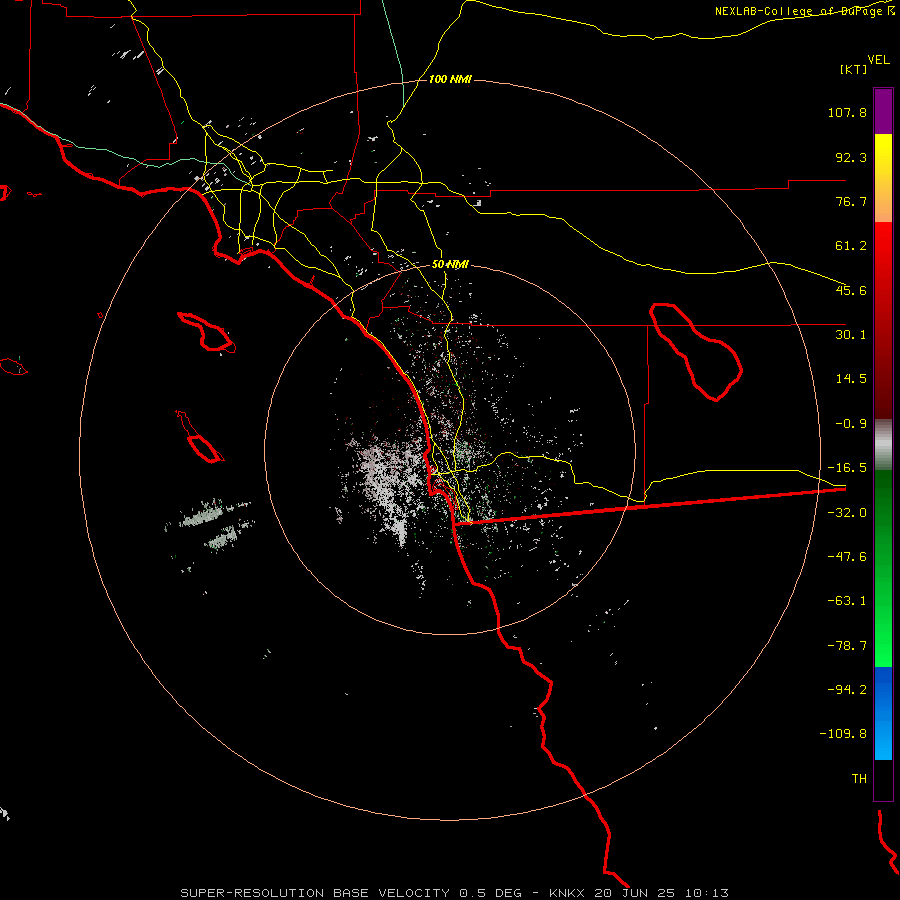
Task: Click the TH legend label
Action: pos(859,779)
